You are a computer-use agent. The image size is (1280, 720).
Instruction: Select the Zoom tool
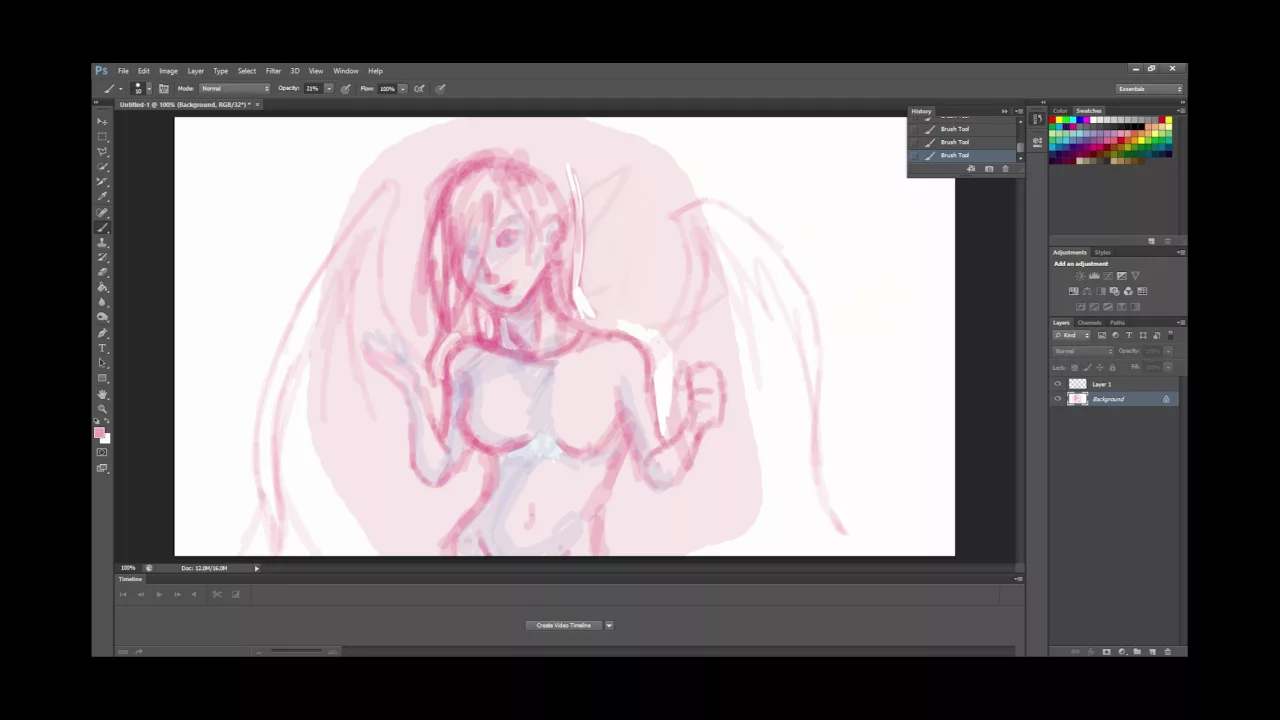[102, 408]
